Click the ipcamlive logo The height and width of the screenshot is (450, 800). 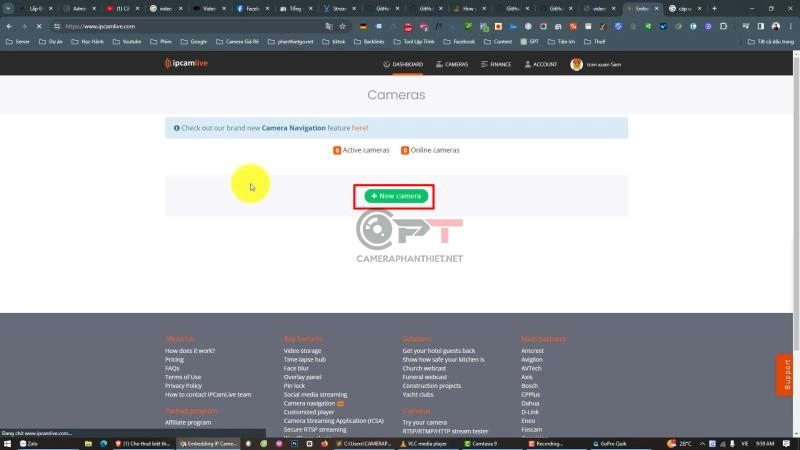pyautogui.click(x=190, y=64)
